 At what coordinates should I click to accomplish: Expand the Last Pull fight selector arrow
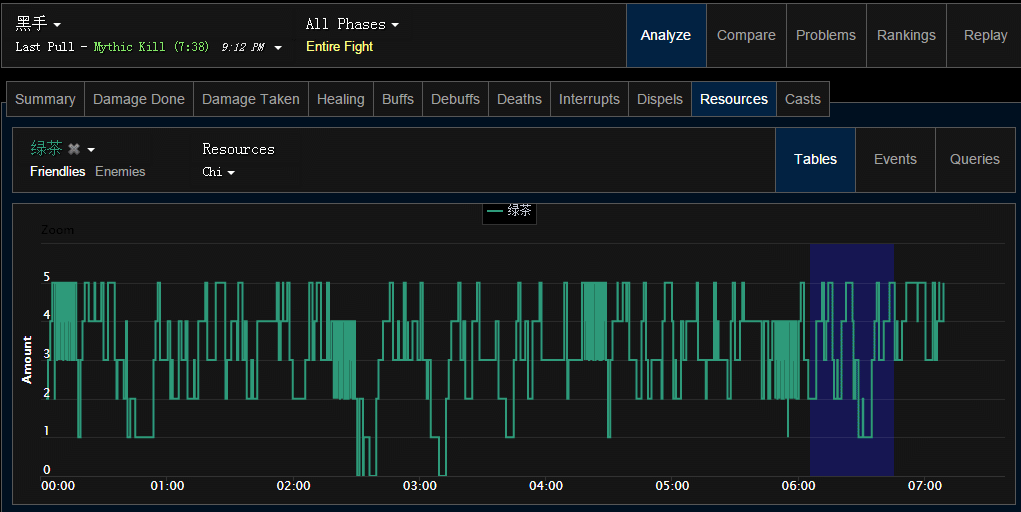(x=278, y=47)
